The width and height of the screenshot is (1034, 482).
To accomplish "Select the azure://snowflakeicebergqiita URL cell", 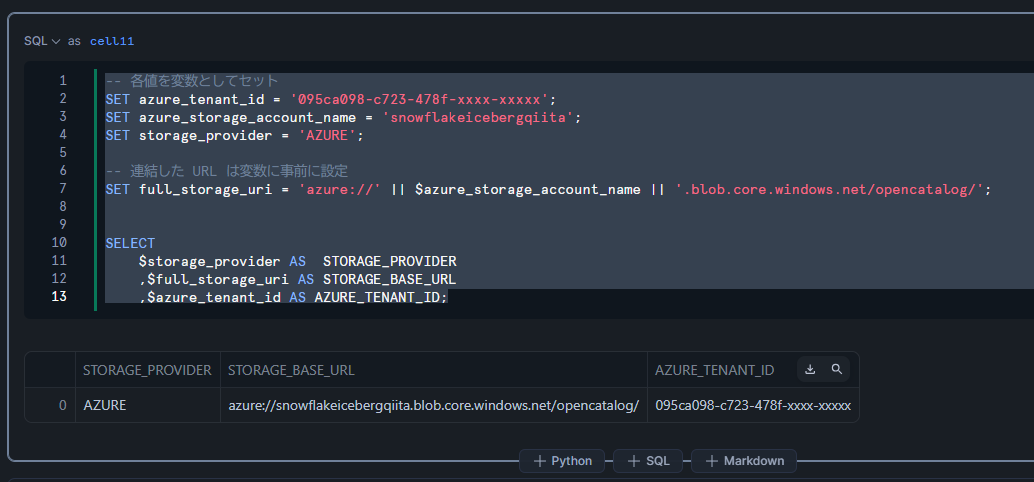I will click(x=433, y=405).
